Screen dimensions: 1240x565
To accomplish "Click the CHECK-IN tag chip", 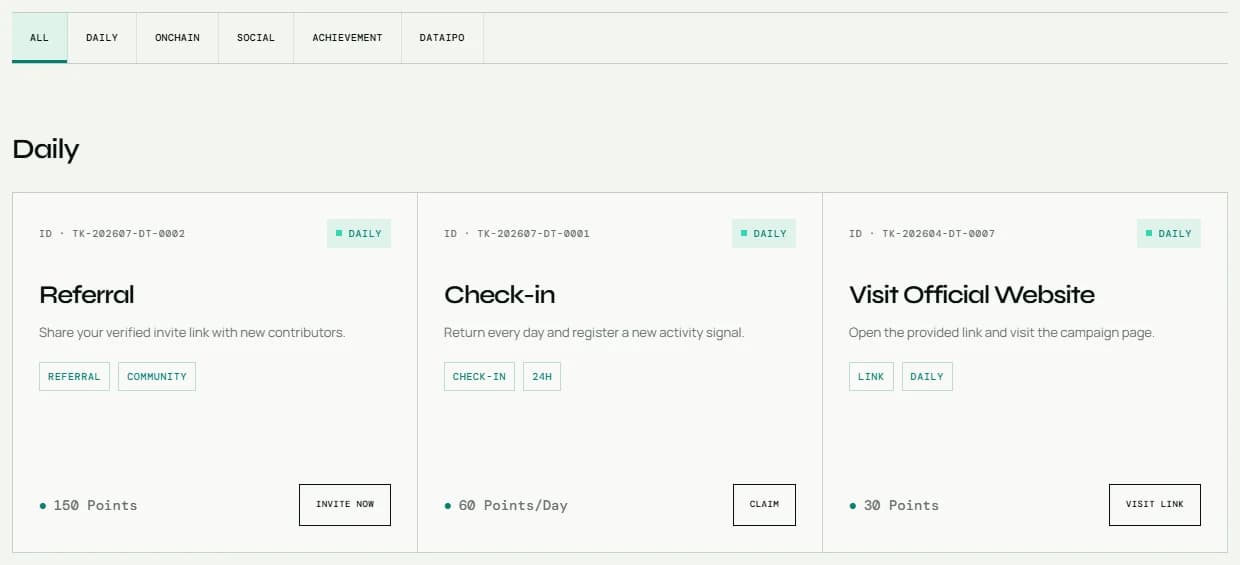I will click(x=479, y=377).
